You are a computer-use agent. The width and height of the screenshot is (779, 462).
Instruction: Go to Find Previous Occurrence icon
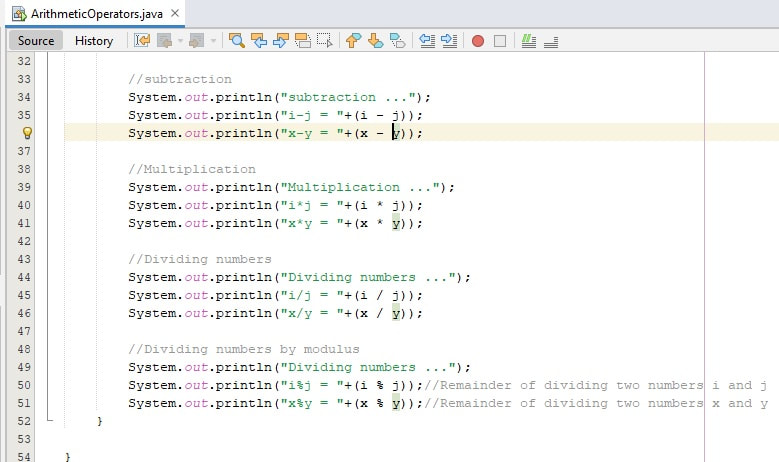point(259,41)
